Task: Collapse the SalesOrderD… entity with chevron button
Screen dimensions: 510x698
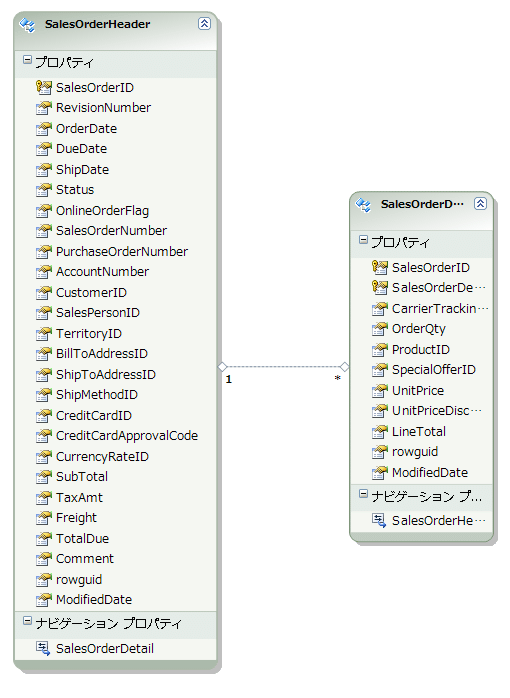Action: click(480, 203)
